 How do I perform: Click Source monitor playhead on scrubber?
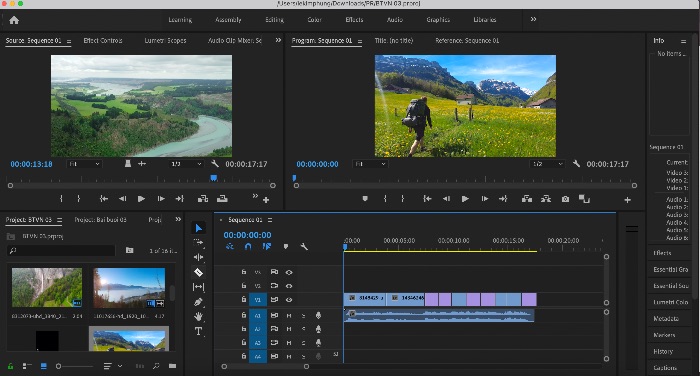pyautogui.click(x=214, y=178)
